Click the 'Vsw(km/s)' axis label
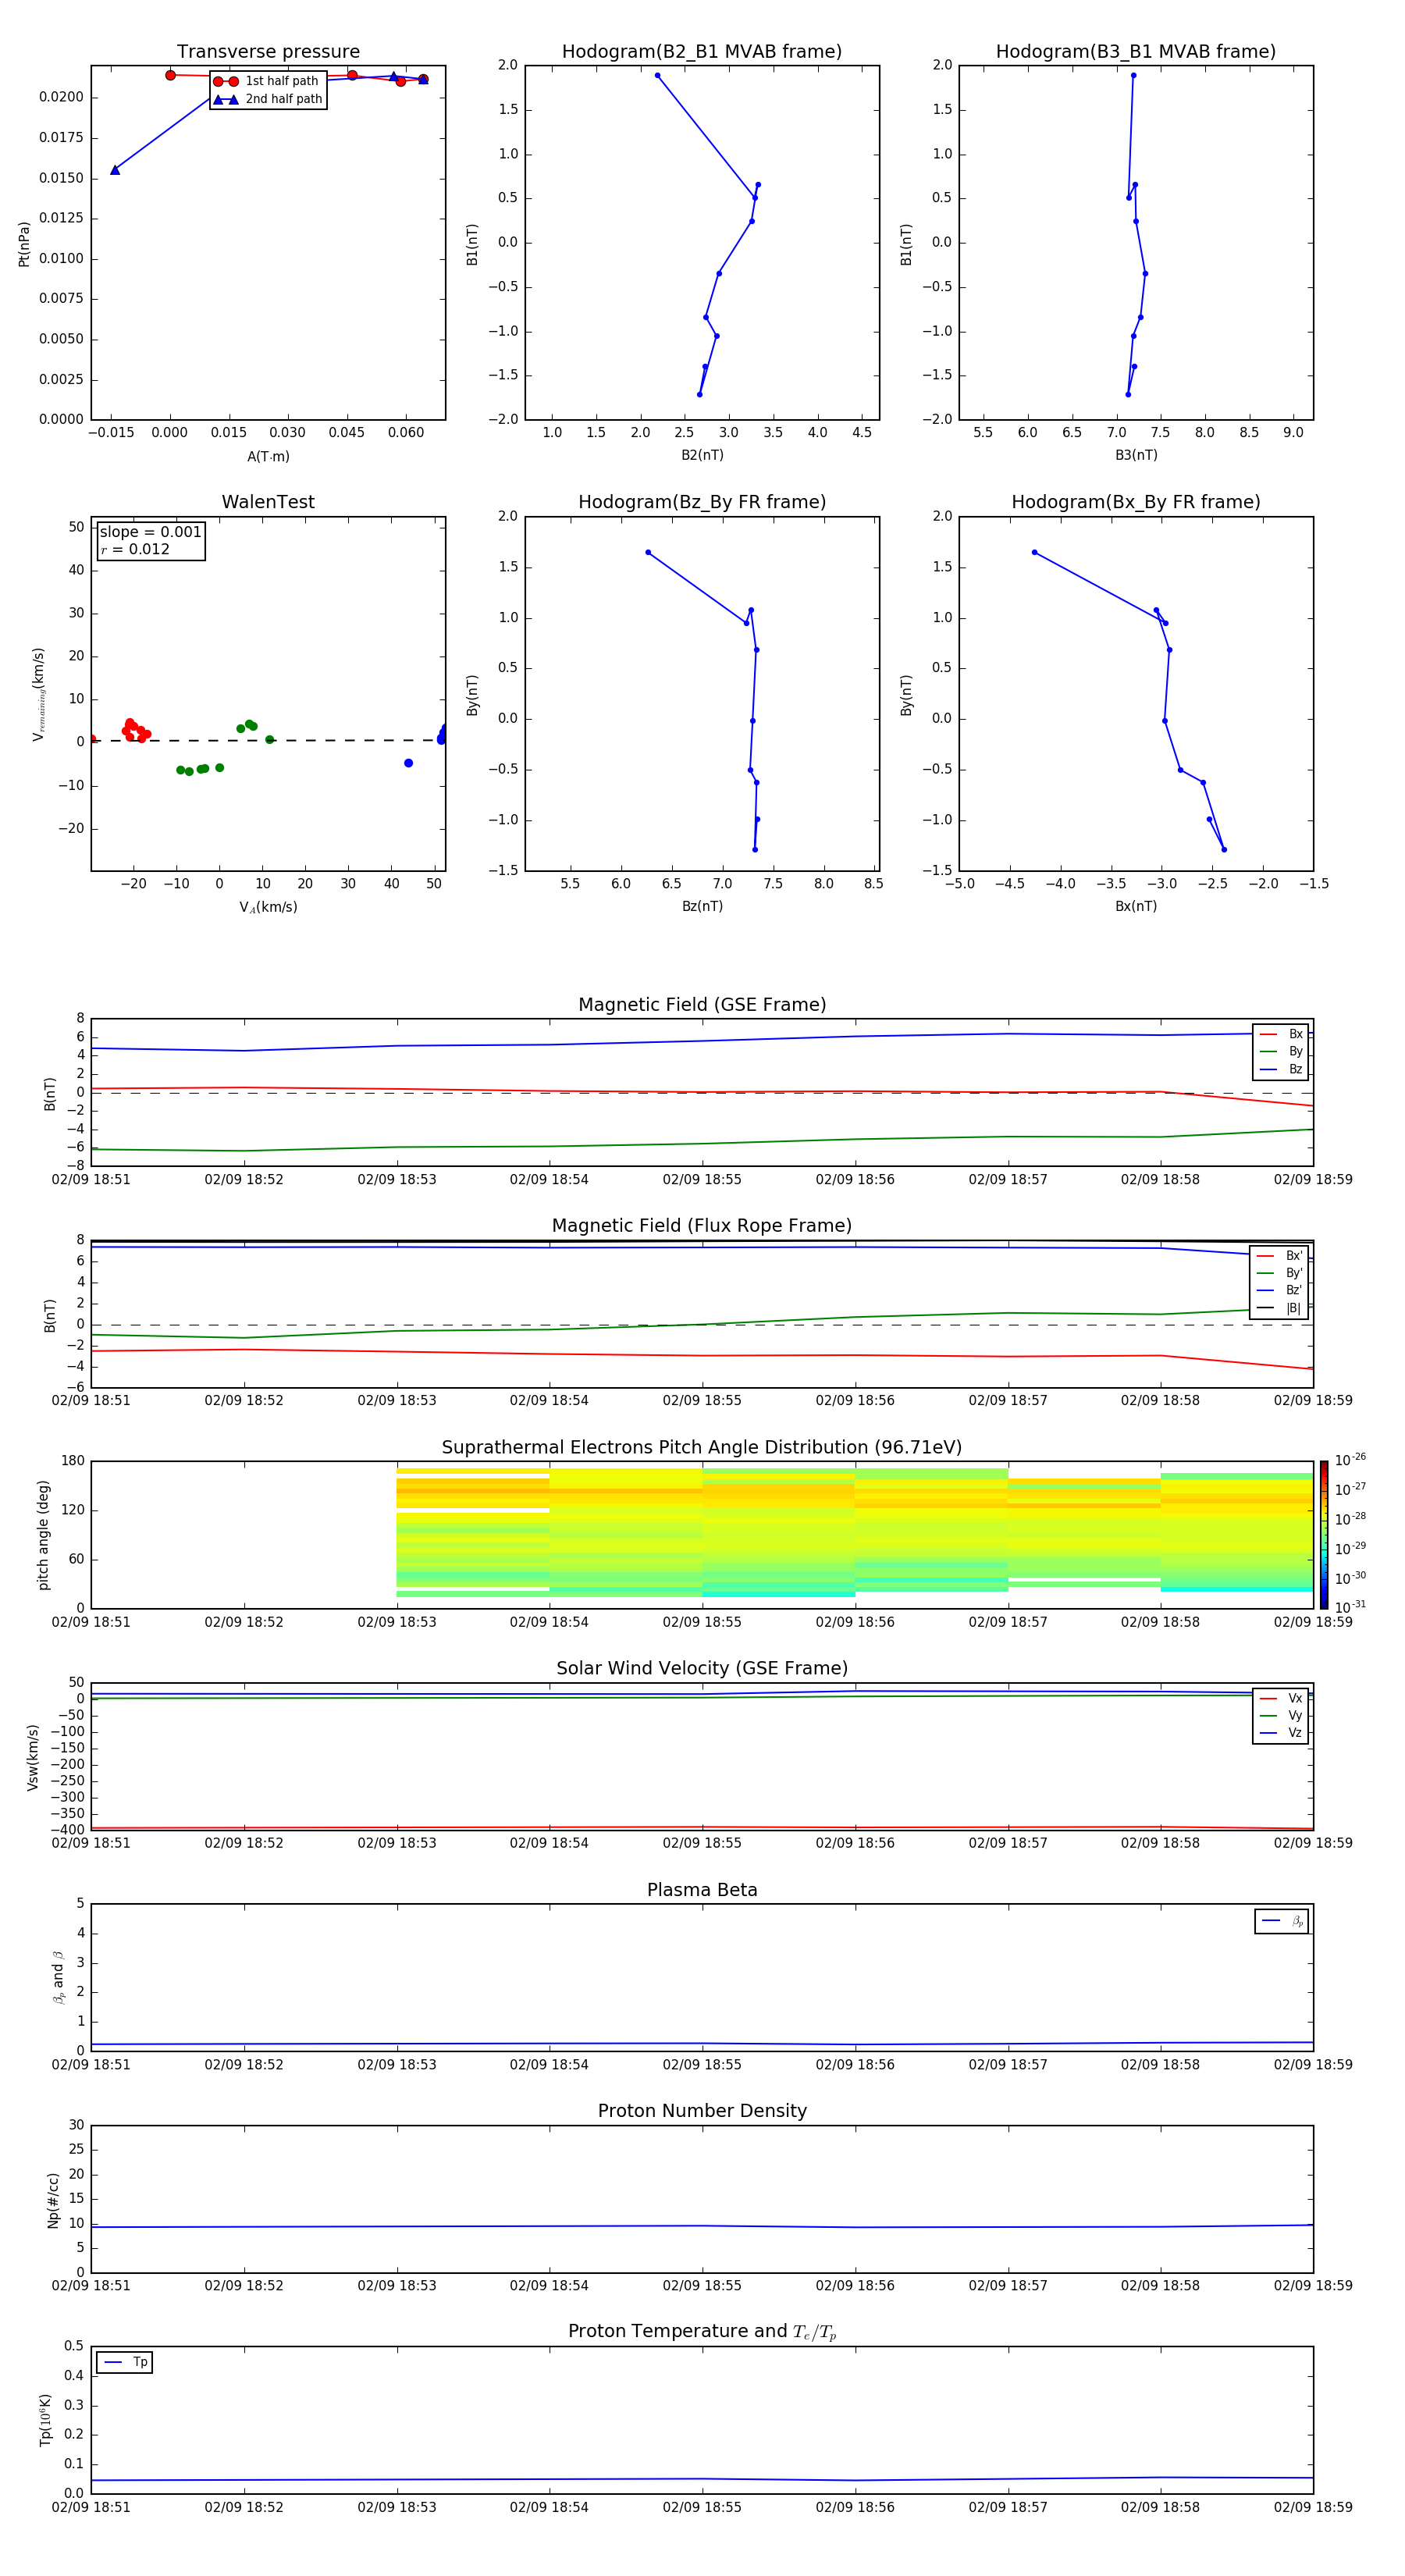Image resolution: width=1405 pixels, height=2576 pixels. tap(33, 1757)
